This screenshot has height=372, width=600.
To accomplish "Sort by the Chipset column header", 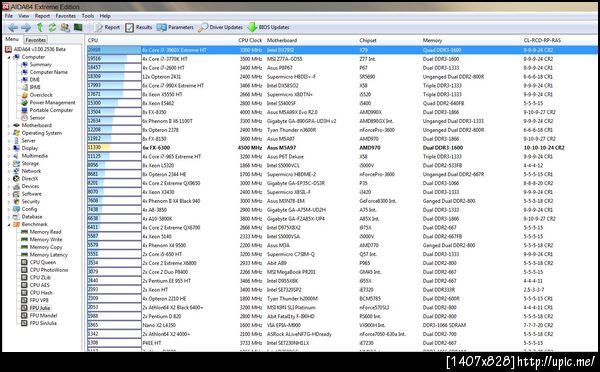I will point(368,40).
